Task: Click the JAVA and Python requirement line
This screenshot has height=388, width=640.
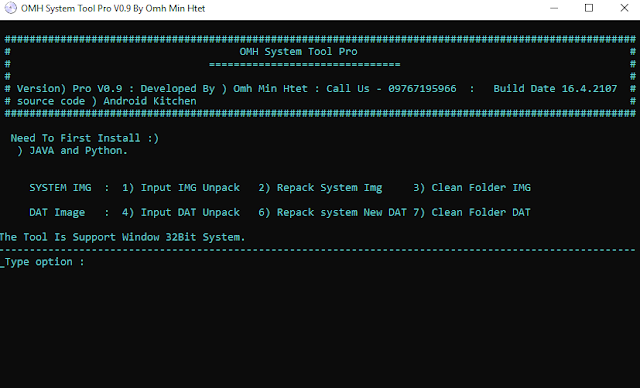Action: (x=73, y=151)
